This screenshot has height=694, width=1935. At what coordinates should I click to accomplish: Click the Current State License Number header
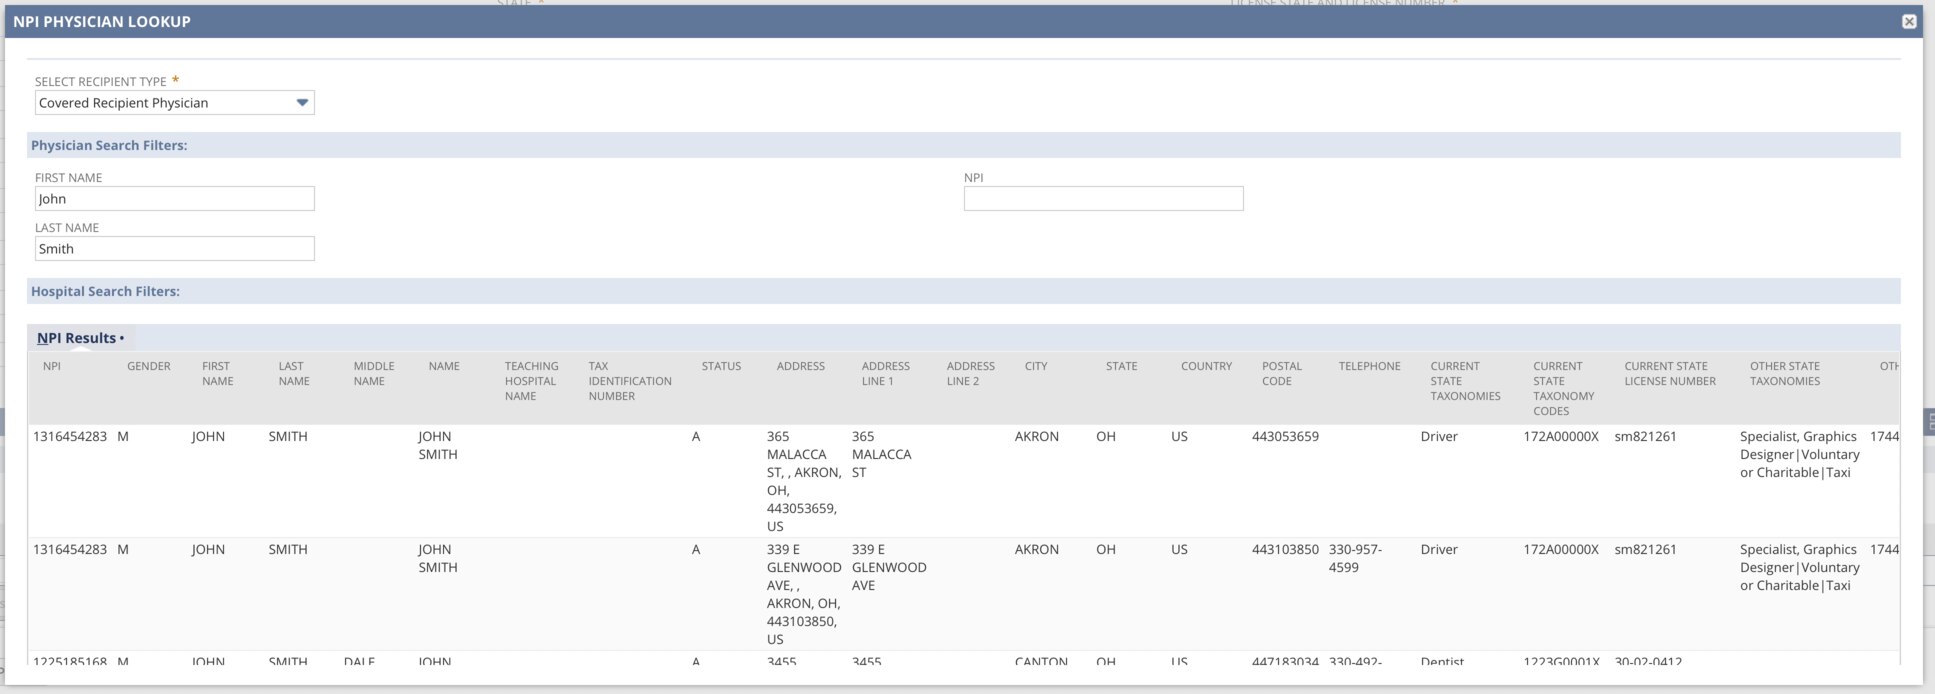tap(1669, 373)
